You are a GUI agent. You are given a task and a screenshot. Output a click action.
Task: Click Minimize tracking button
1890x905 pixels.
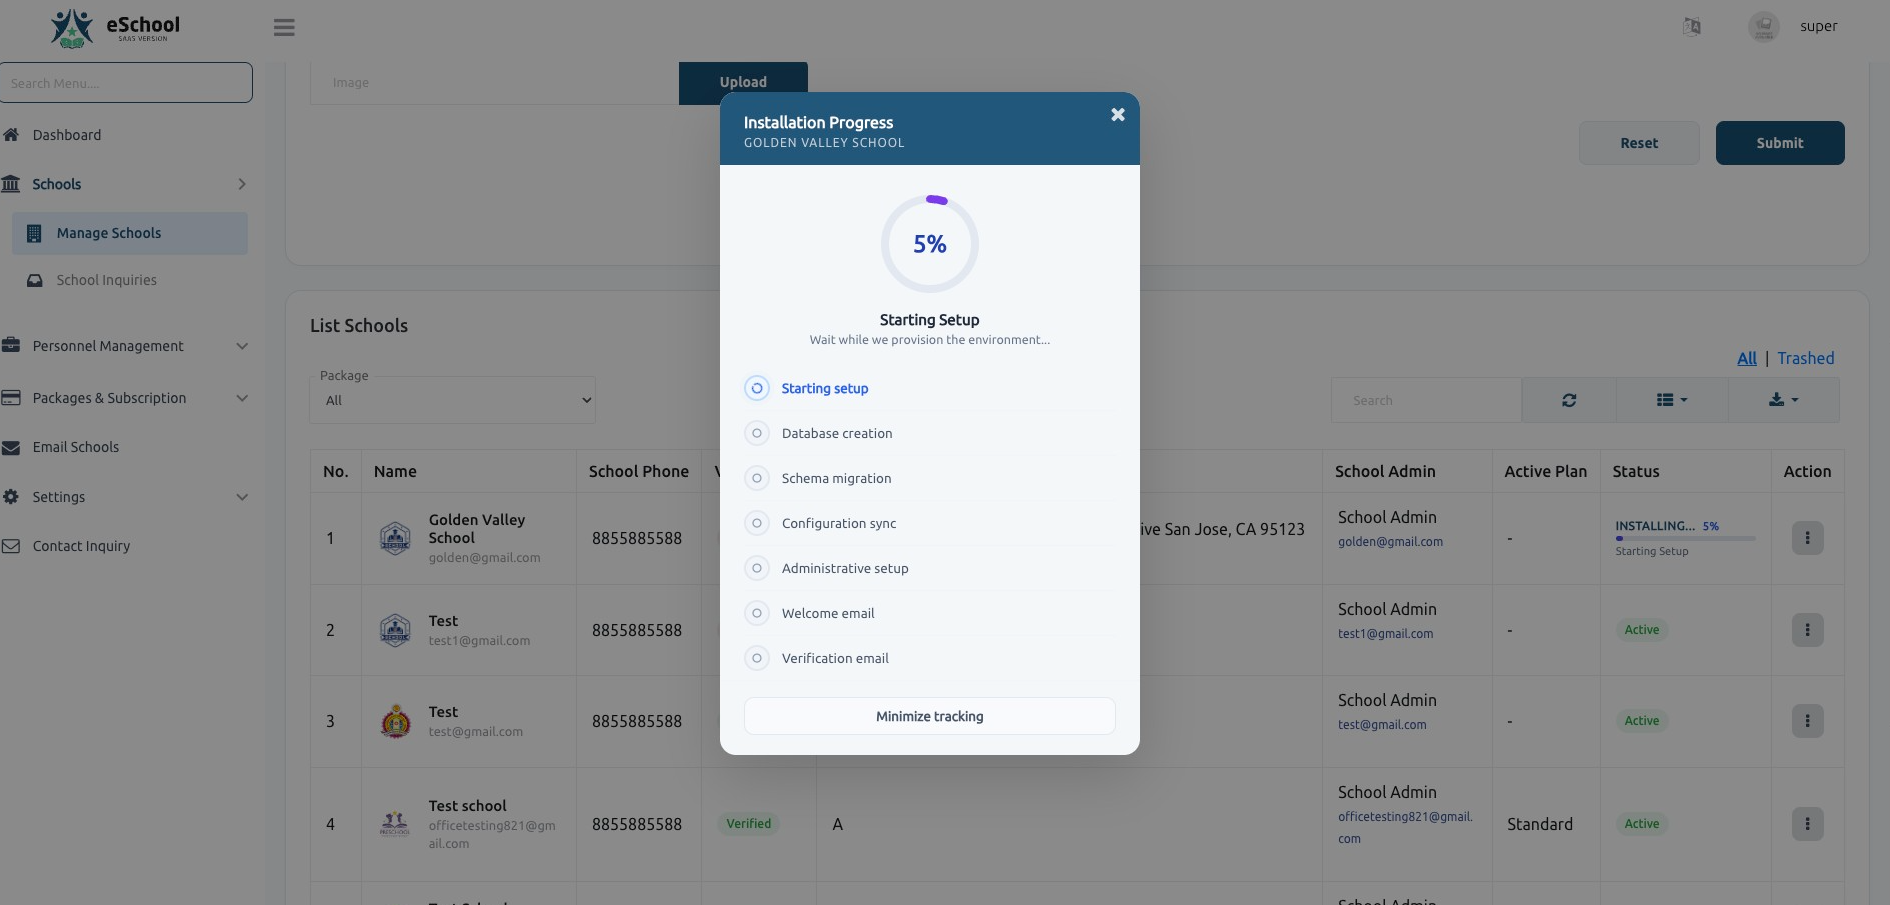[x=930, y=716]
